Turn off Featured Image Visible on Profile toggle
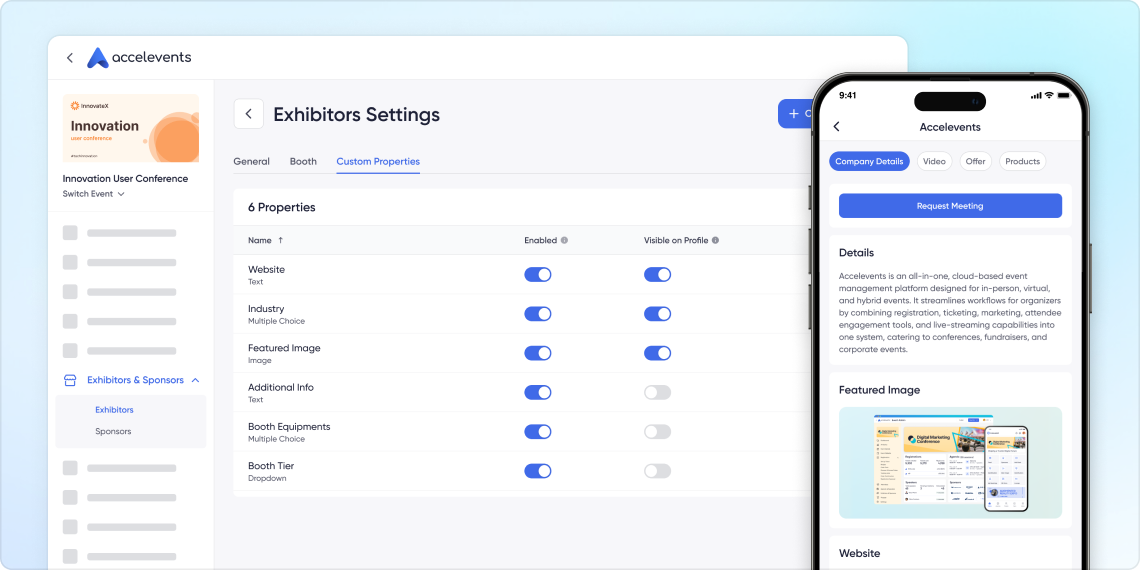This screenshot has width=1140, height=570. [x=657, y=353]
